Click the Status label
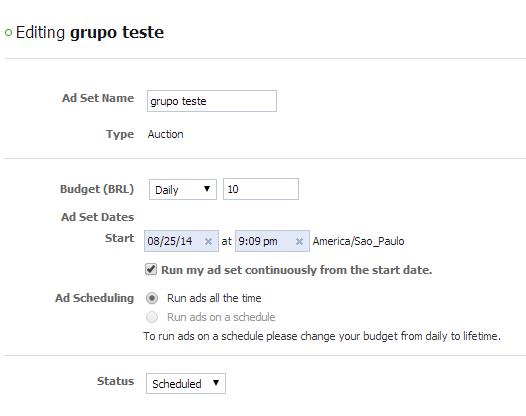 click(x=115, y=381)
